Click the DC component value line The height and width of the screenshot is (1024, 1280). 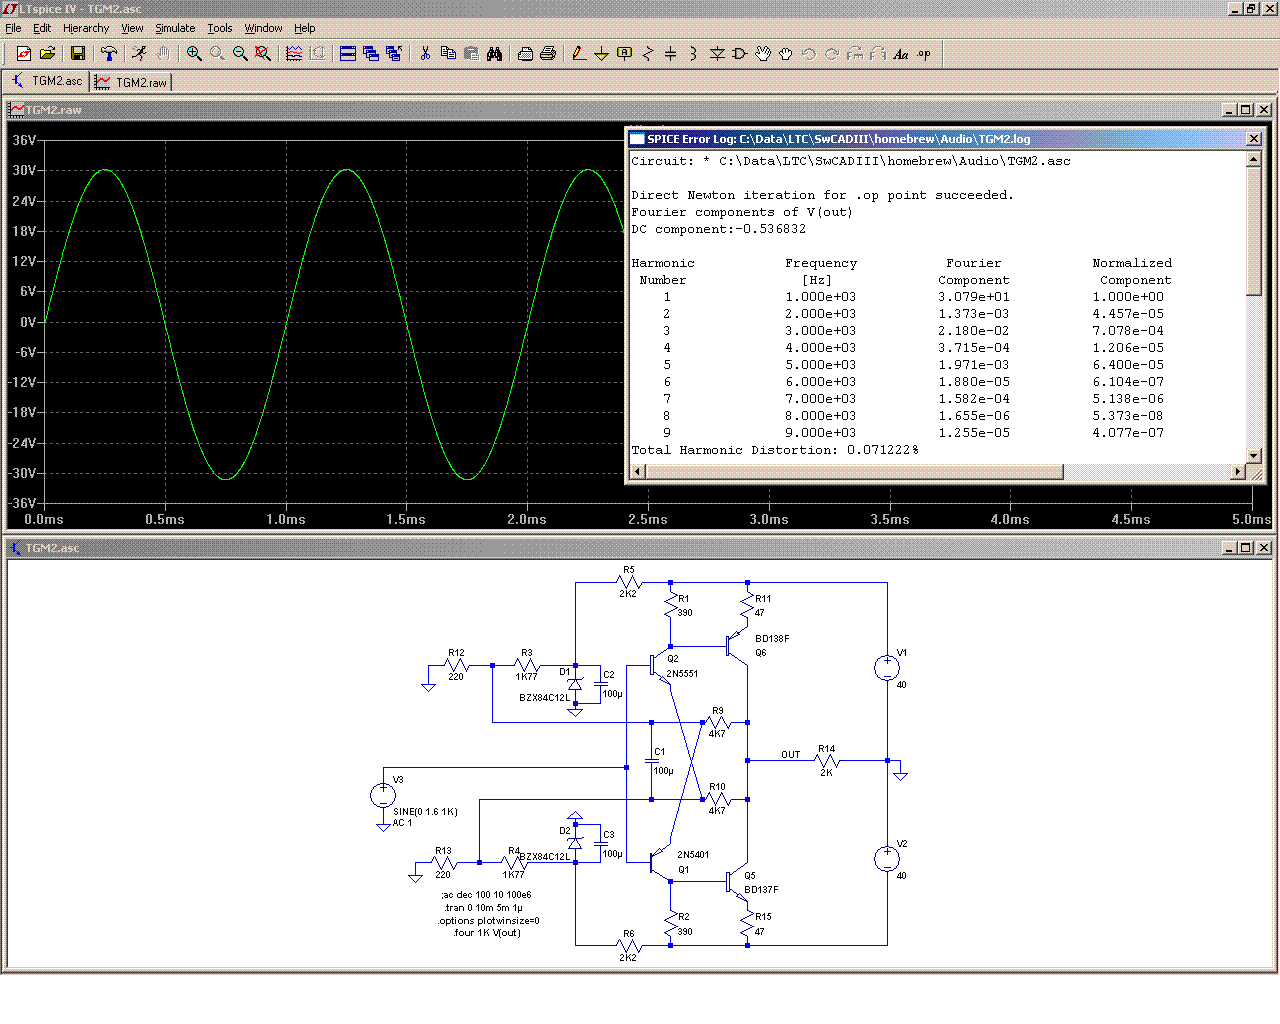tap(718, 229)
